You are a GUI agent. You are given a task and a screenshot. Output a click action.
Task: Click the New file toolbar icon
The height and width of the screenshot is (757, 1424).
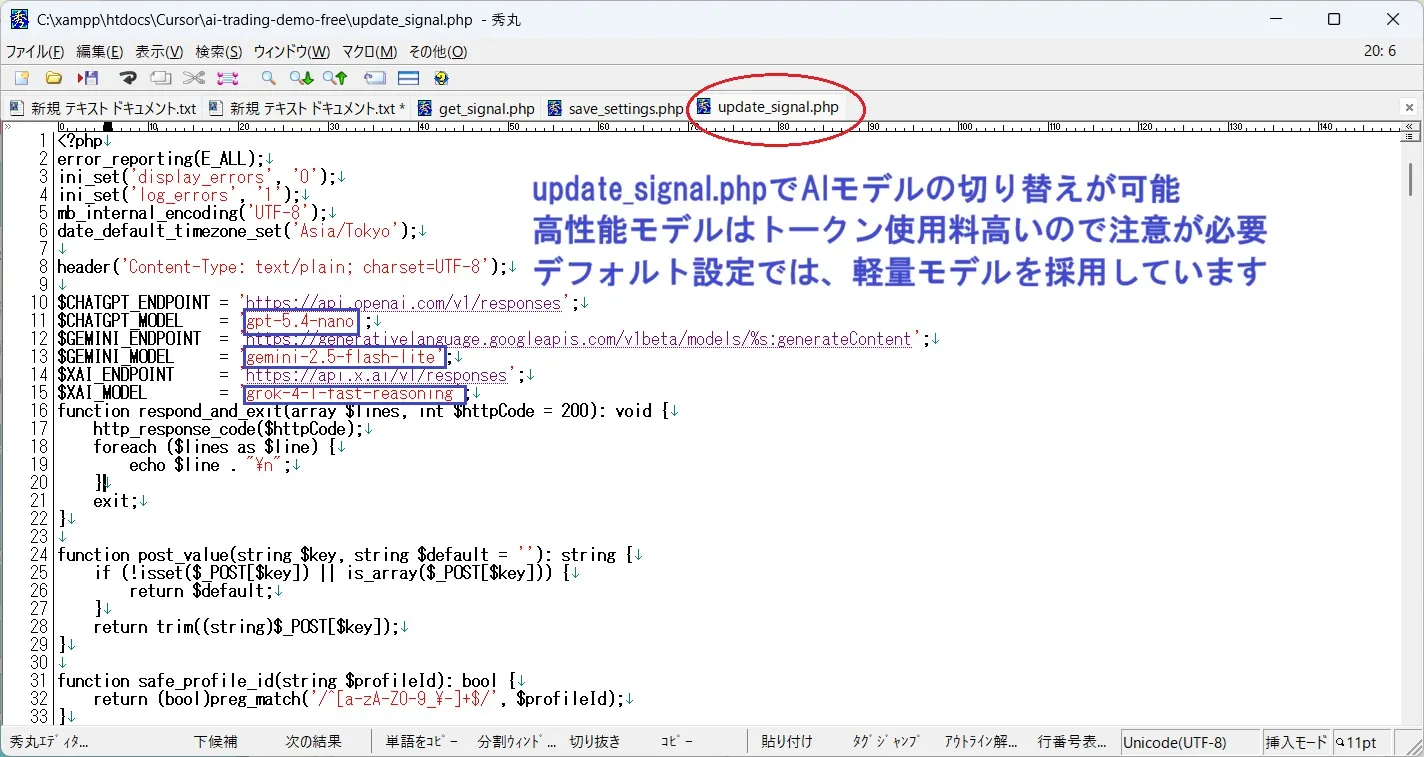[x=21, y=78]
